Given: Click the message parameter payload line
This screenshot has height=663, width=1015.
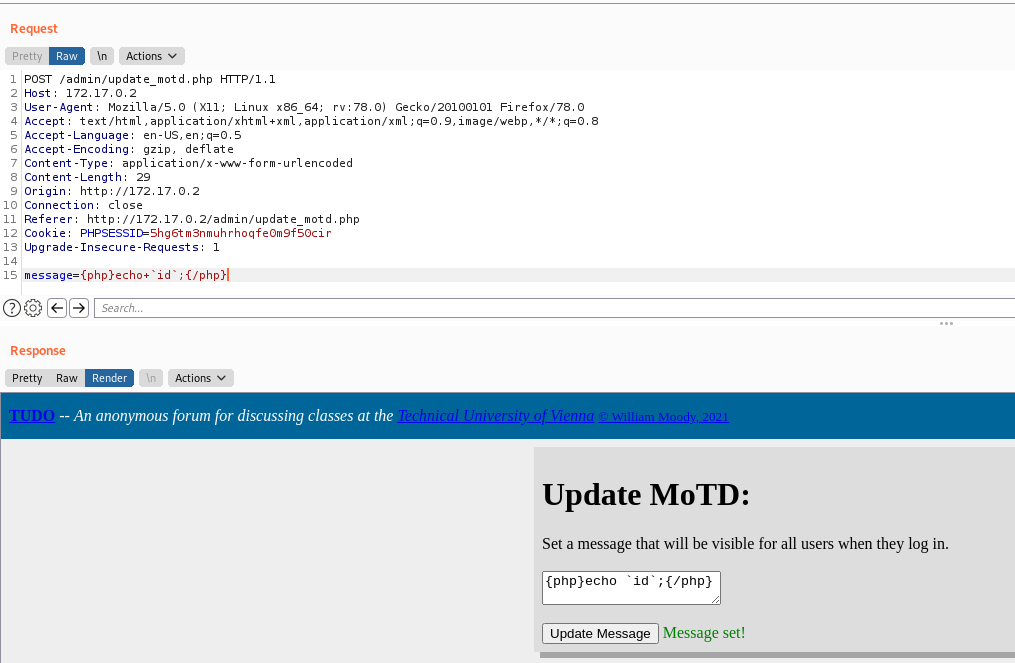Looking at the screenshot, I should (126, 275).
